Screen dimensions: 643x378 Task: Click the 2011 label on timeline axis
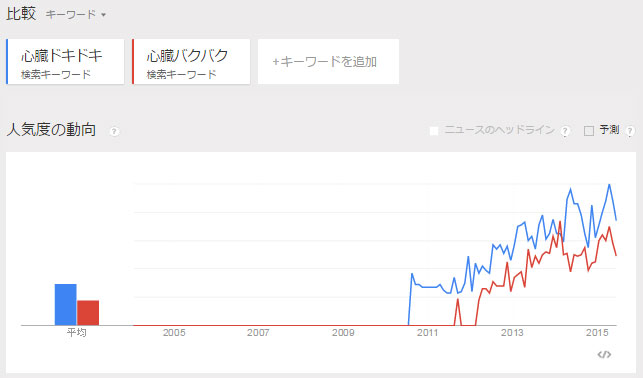(x=428, y=332)
